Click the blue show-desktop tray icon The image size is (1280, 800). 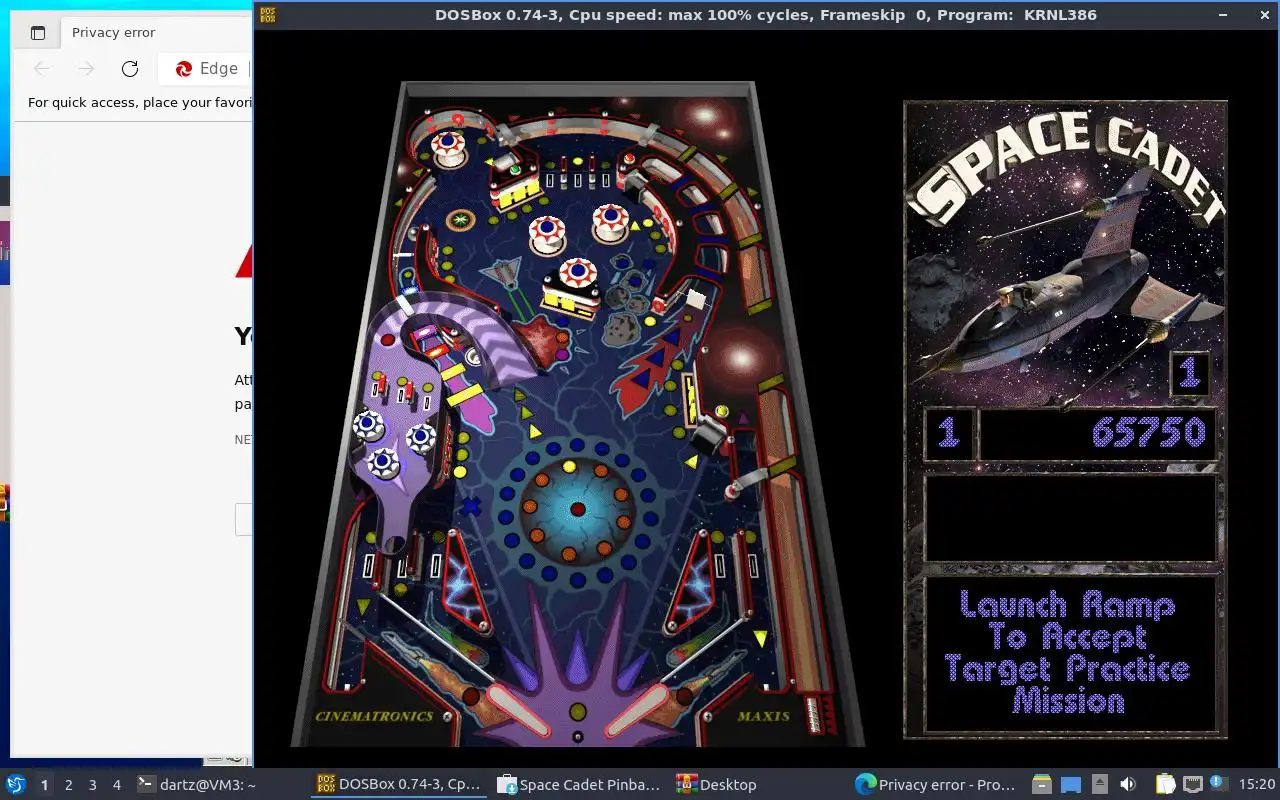click(1071, 784)
